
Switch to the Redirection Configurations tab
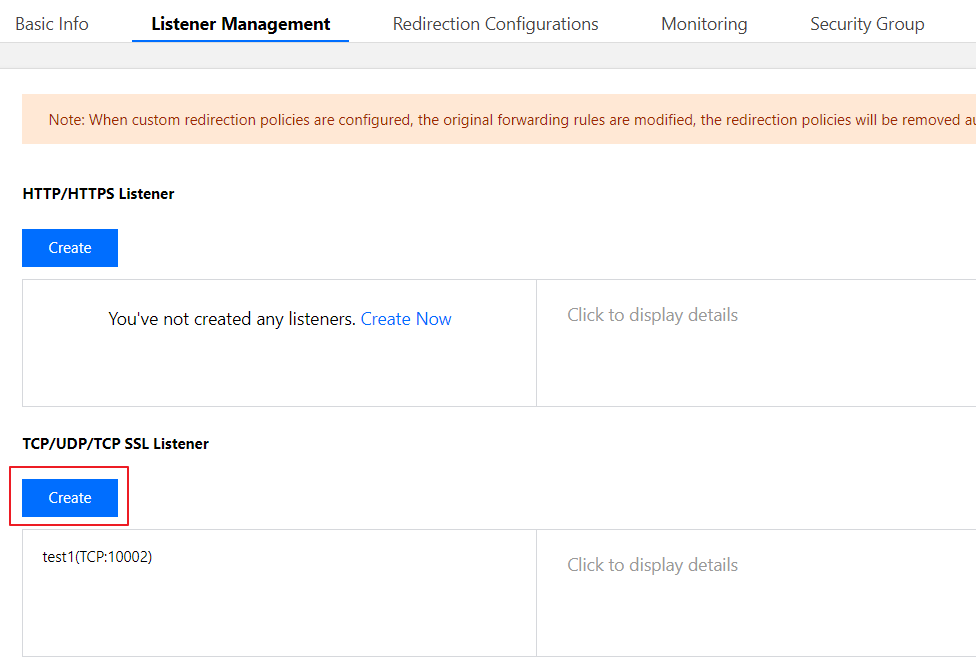[x=495, y=24]
